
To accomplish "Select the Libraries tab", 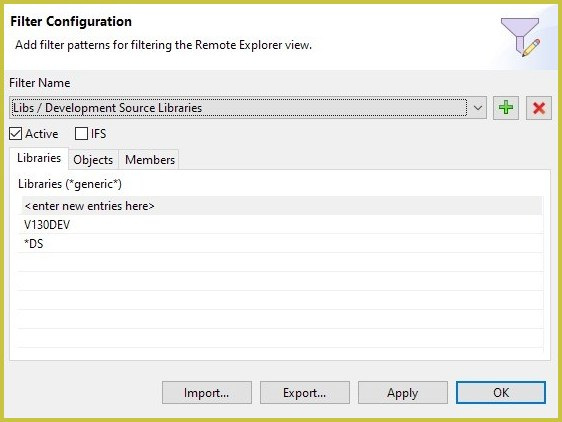I will (39, 158).
